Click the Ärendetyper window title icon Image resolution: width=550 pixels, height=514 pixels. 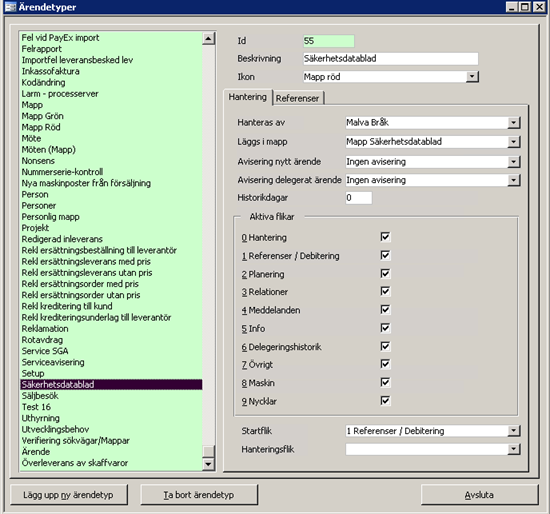coord(10,7)
